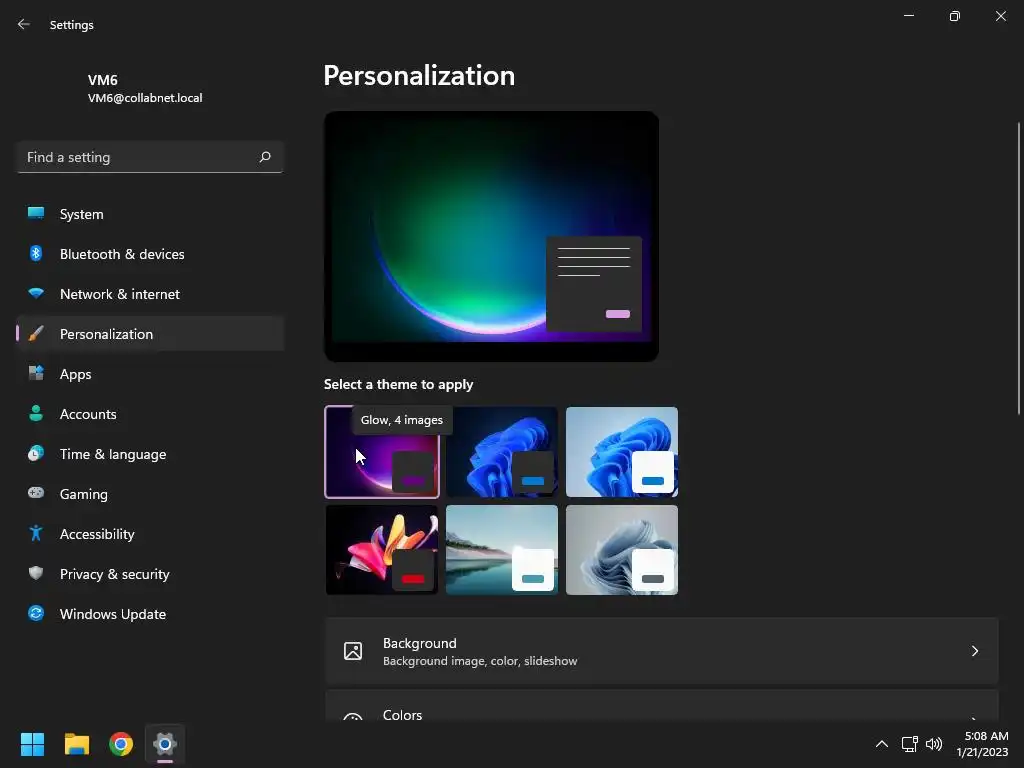
Task: Go to Network & internet settings
Action: click(x=150, y=294)
